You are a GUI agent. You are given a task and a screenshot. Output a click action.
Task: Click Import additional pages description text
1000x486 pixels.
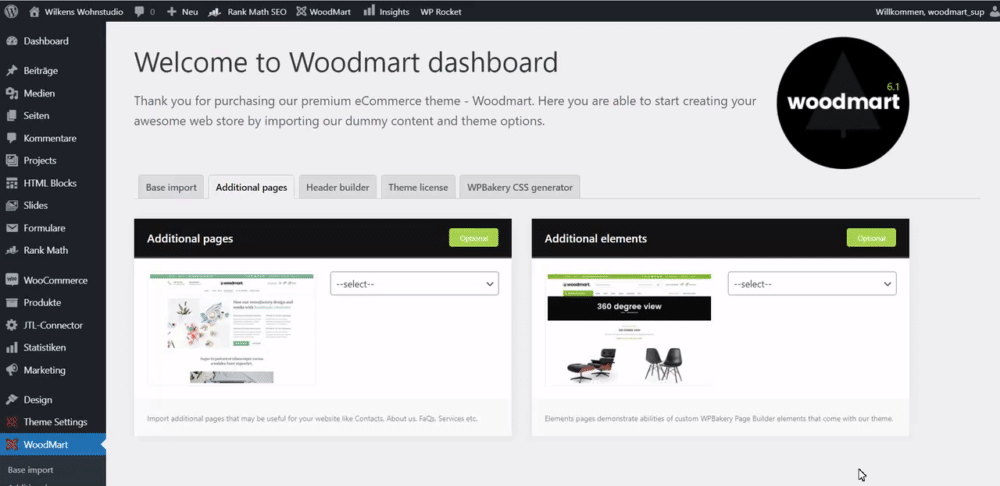pos(312,419)
